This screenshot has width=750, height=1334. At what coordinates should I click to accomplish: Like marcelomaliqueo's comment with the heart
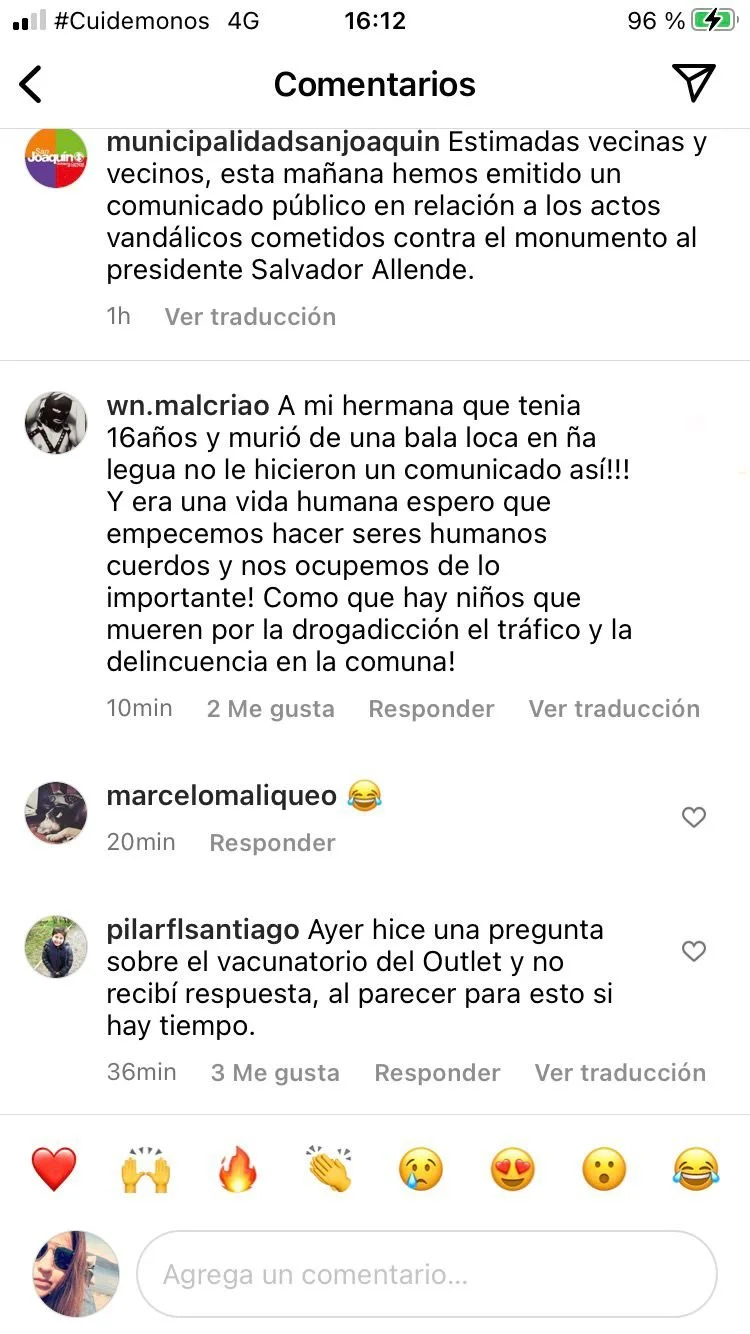pos(693,817)
